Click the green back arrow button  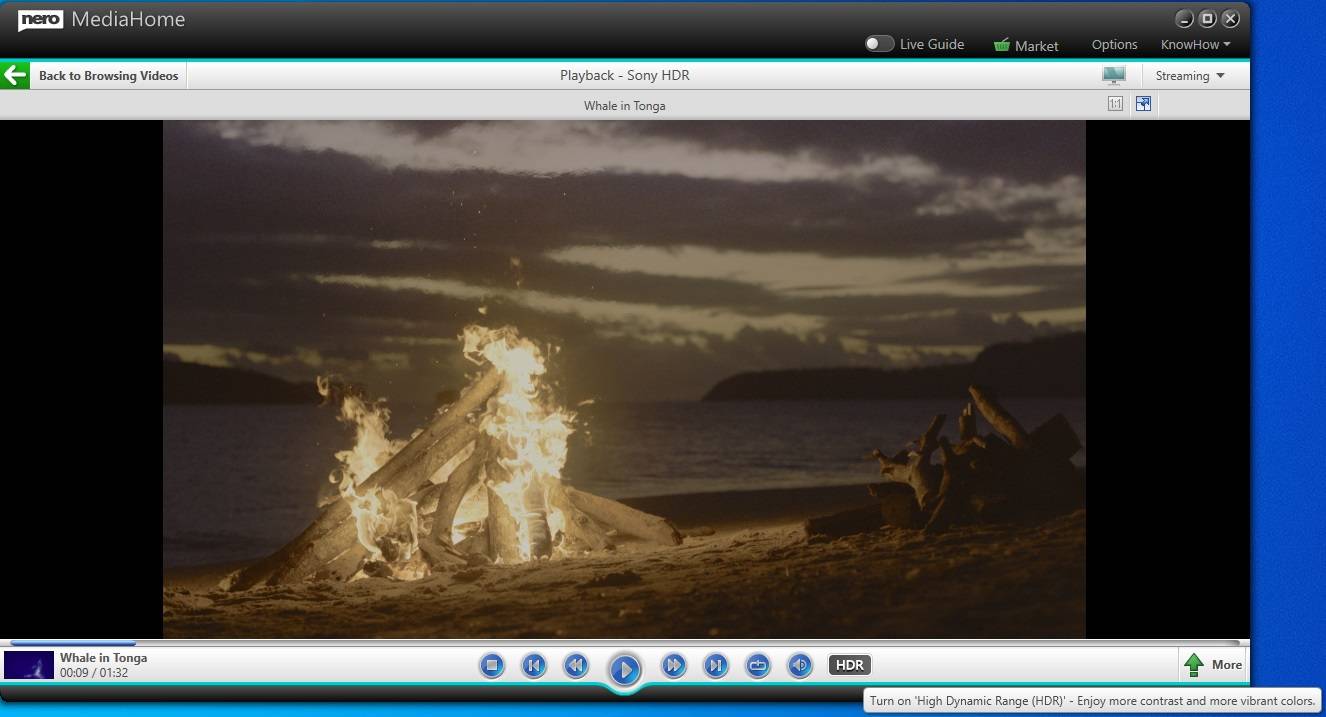tap(15, 75)
